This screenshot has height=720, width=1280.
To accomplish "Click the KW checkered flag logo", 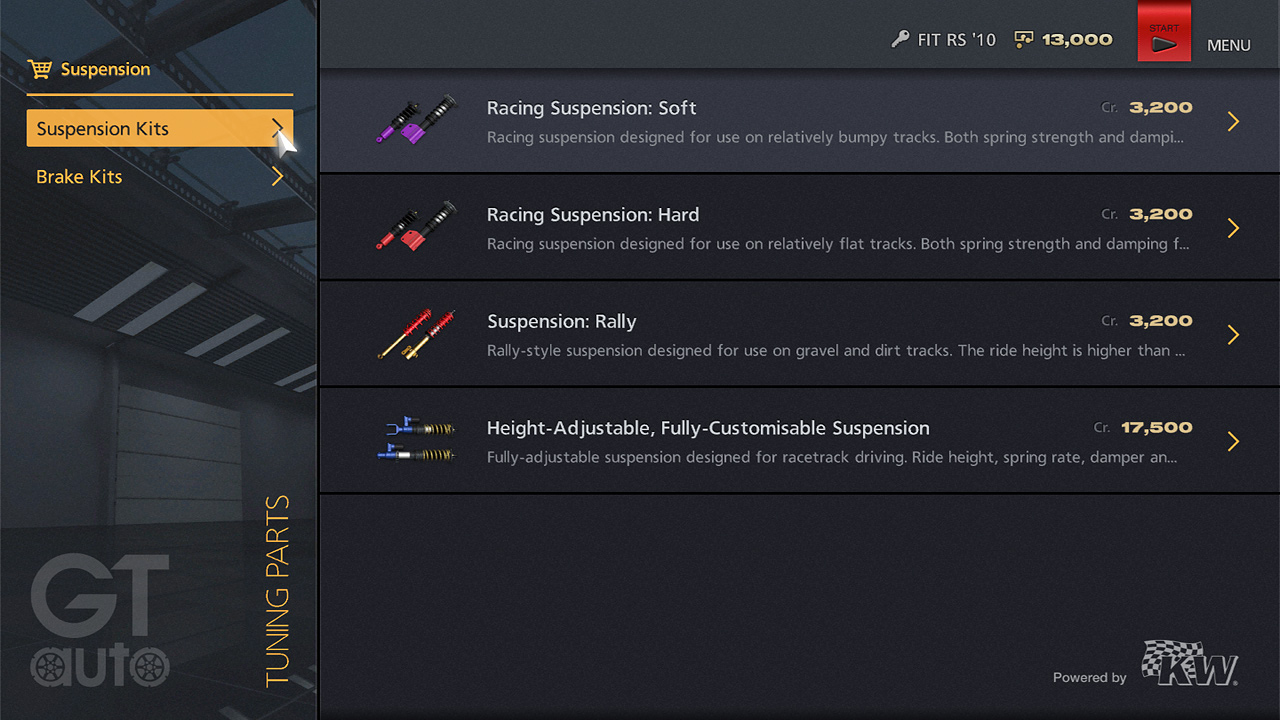I will click(1190, 663).
